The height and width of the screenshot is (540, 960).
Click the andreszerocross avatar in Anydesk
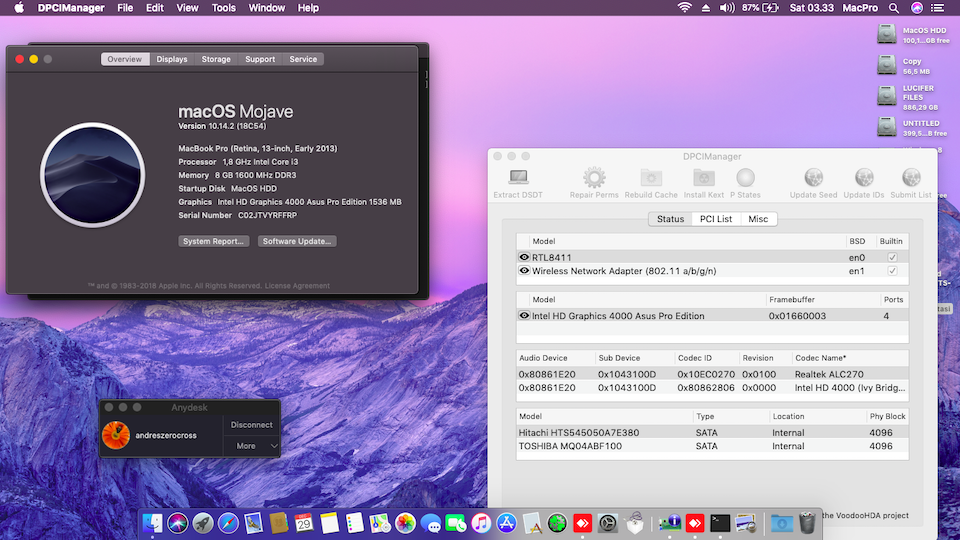(116, 435)
